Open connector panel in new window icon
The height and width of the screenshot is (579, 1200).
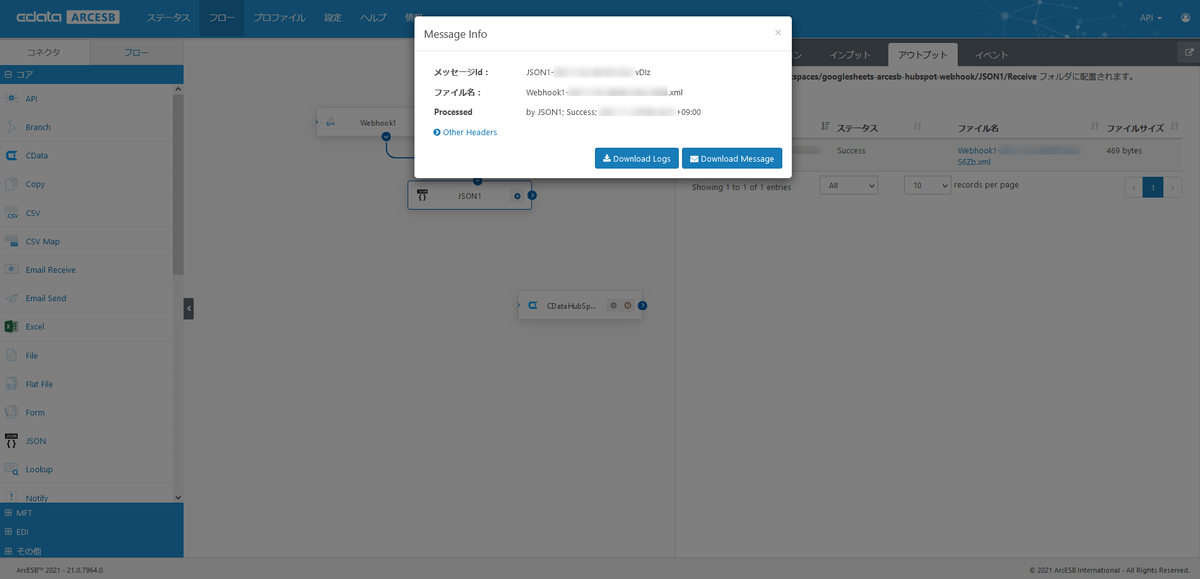[x=1188, y=52]
